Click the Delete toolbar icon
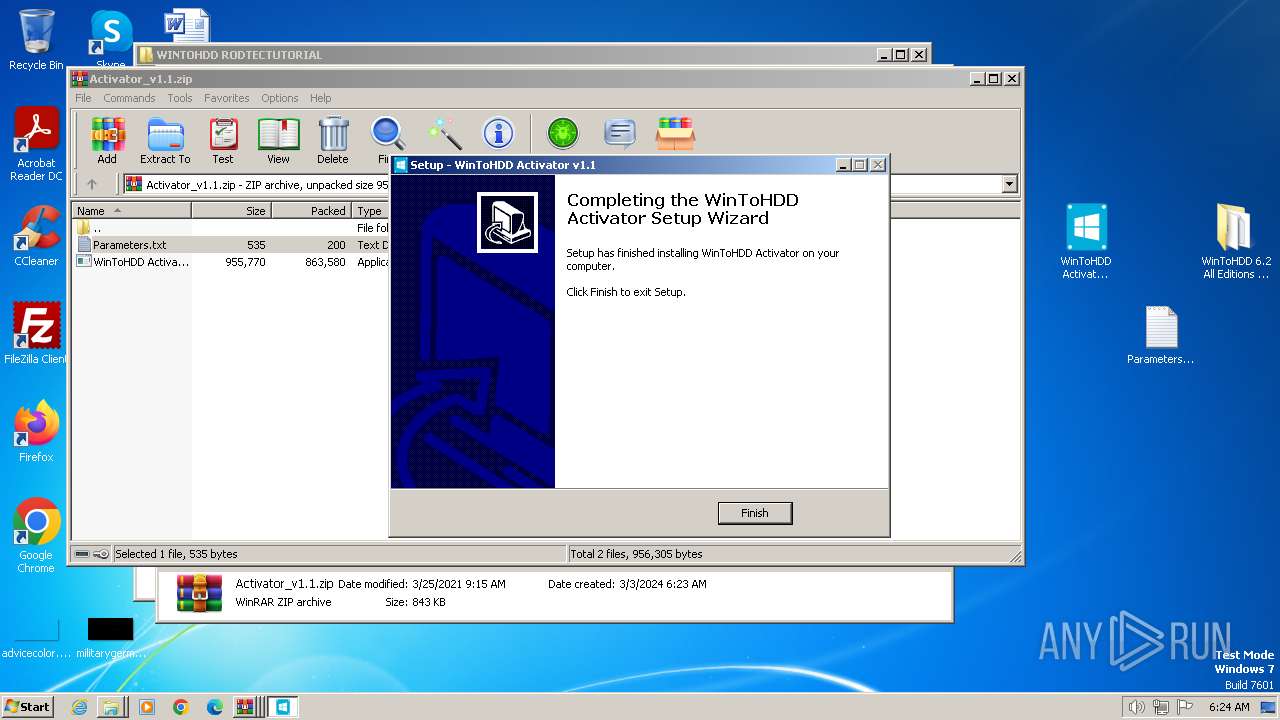This screenshot has width=1280, height=720. pos(333,140)
